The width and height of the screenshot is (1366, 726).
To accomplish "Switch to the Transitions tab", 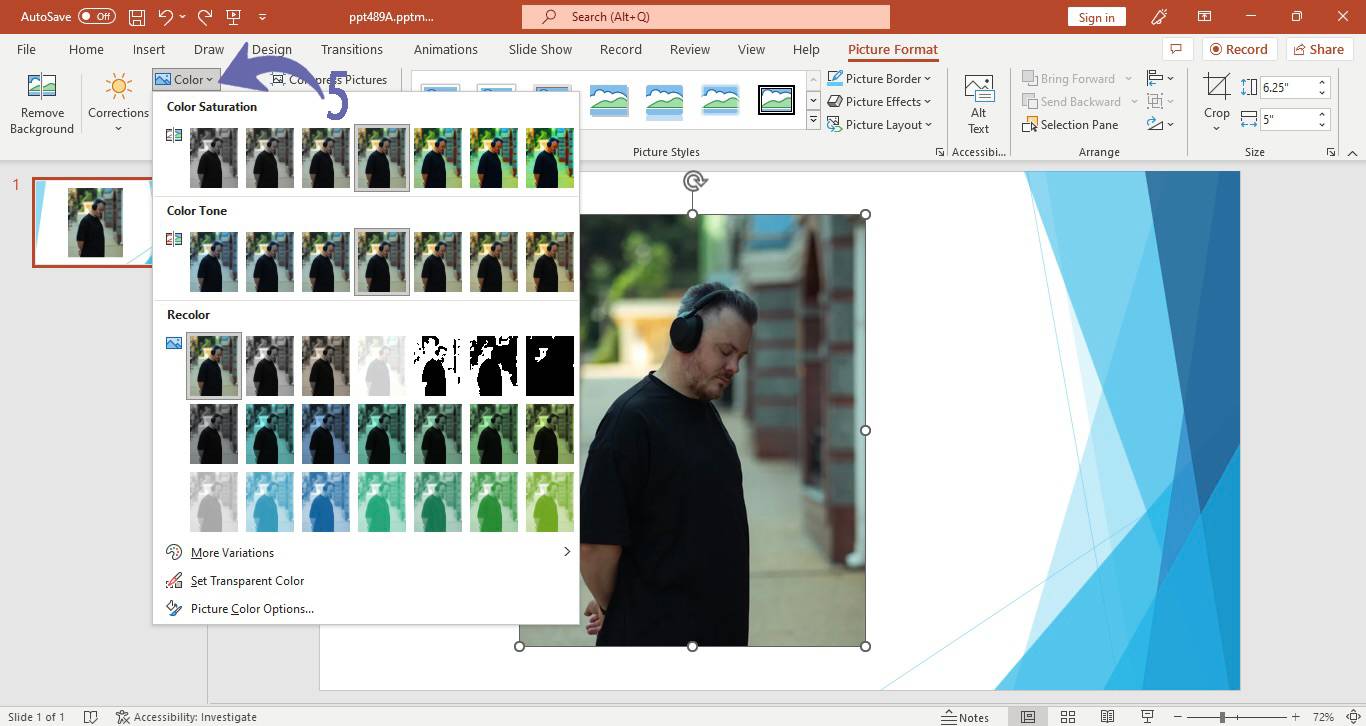I will (351, 49).
